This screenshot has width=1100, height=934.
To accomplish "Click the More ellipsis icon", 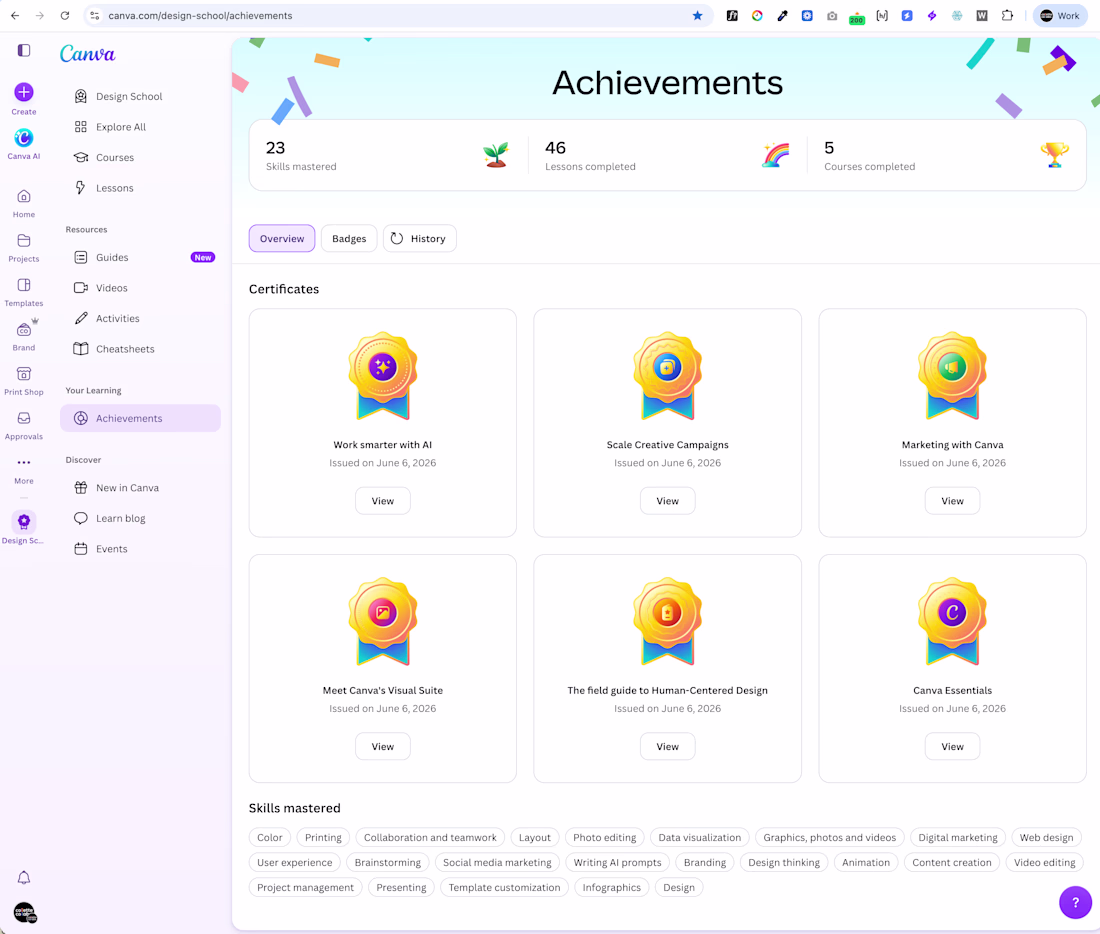I will click(24, 462).
